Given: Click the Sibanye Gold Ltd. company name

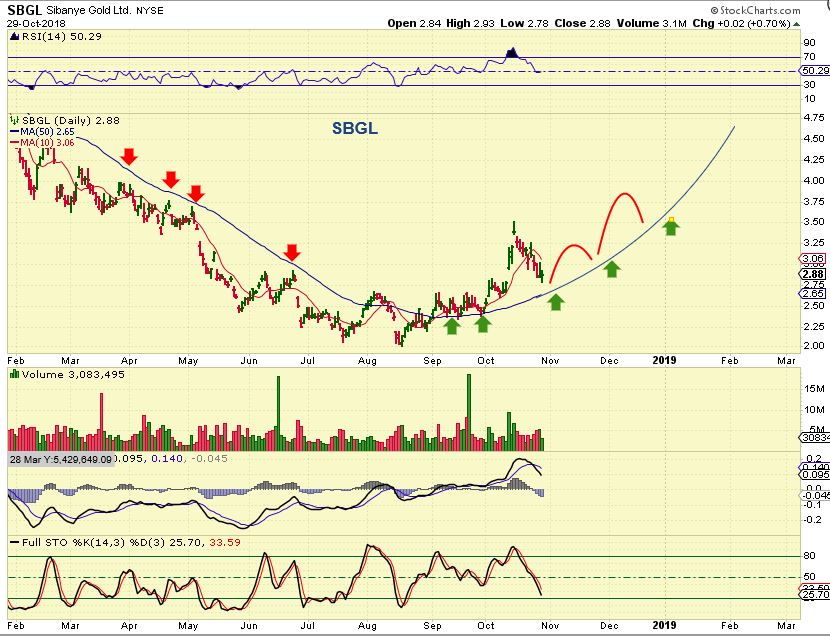Looking at the screenshot, I should coord(88,10).
